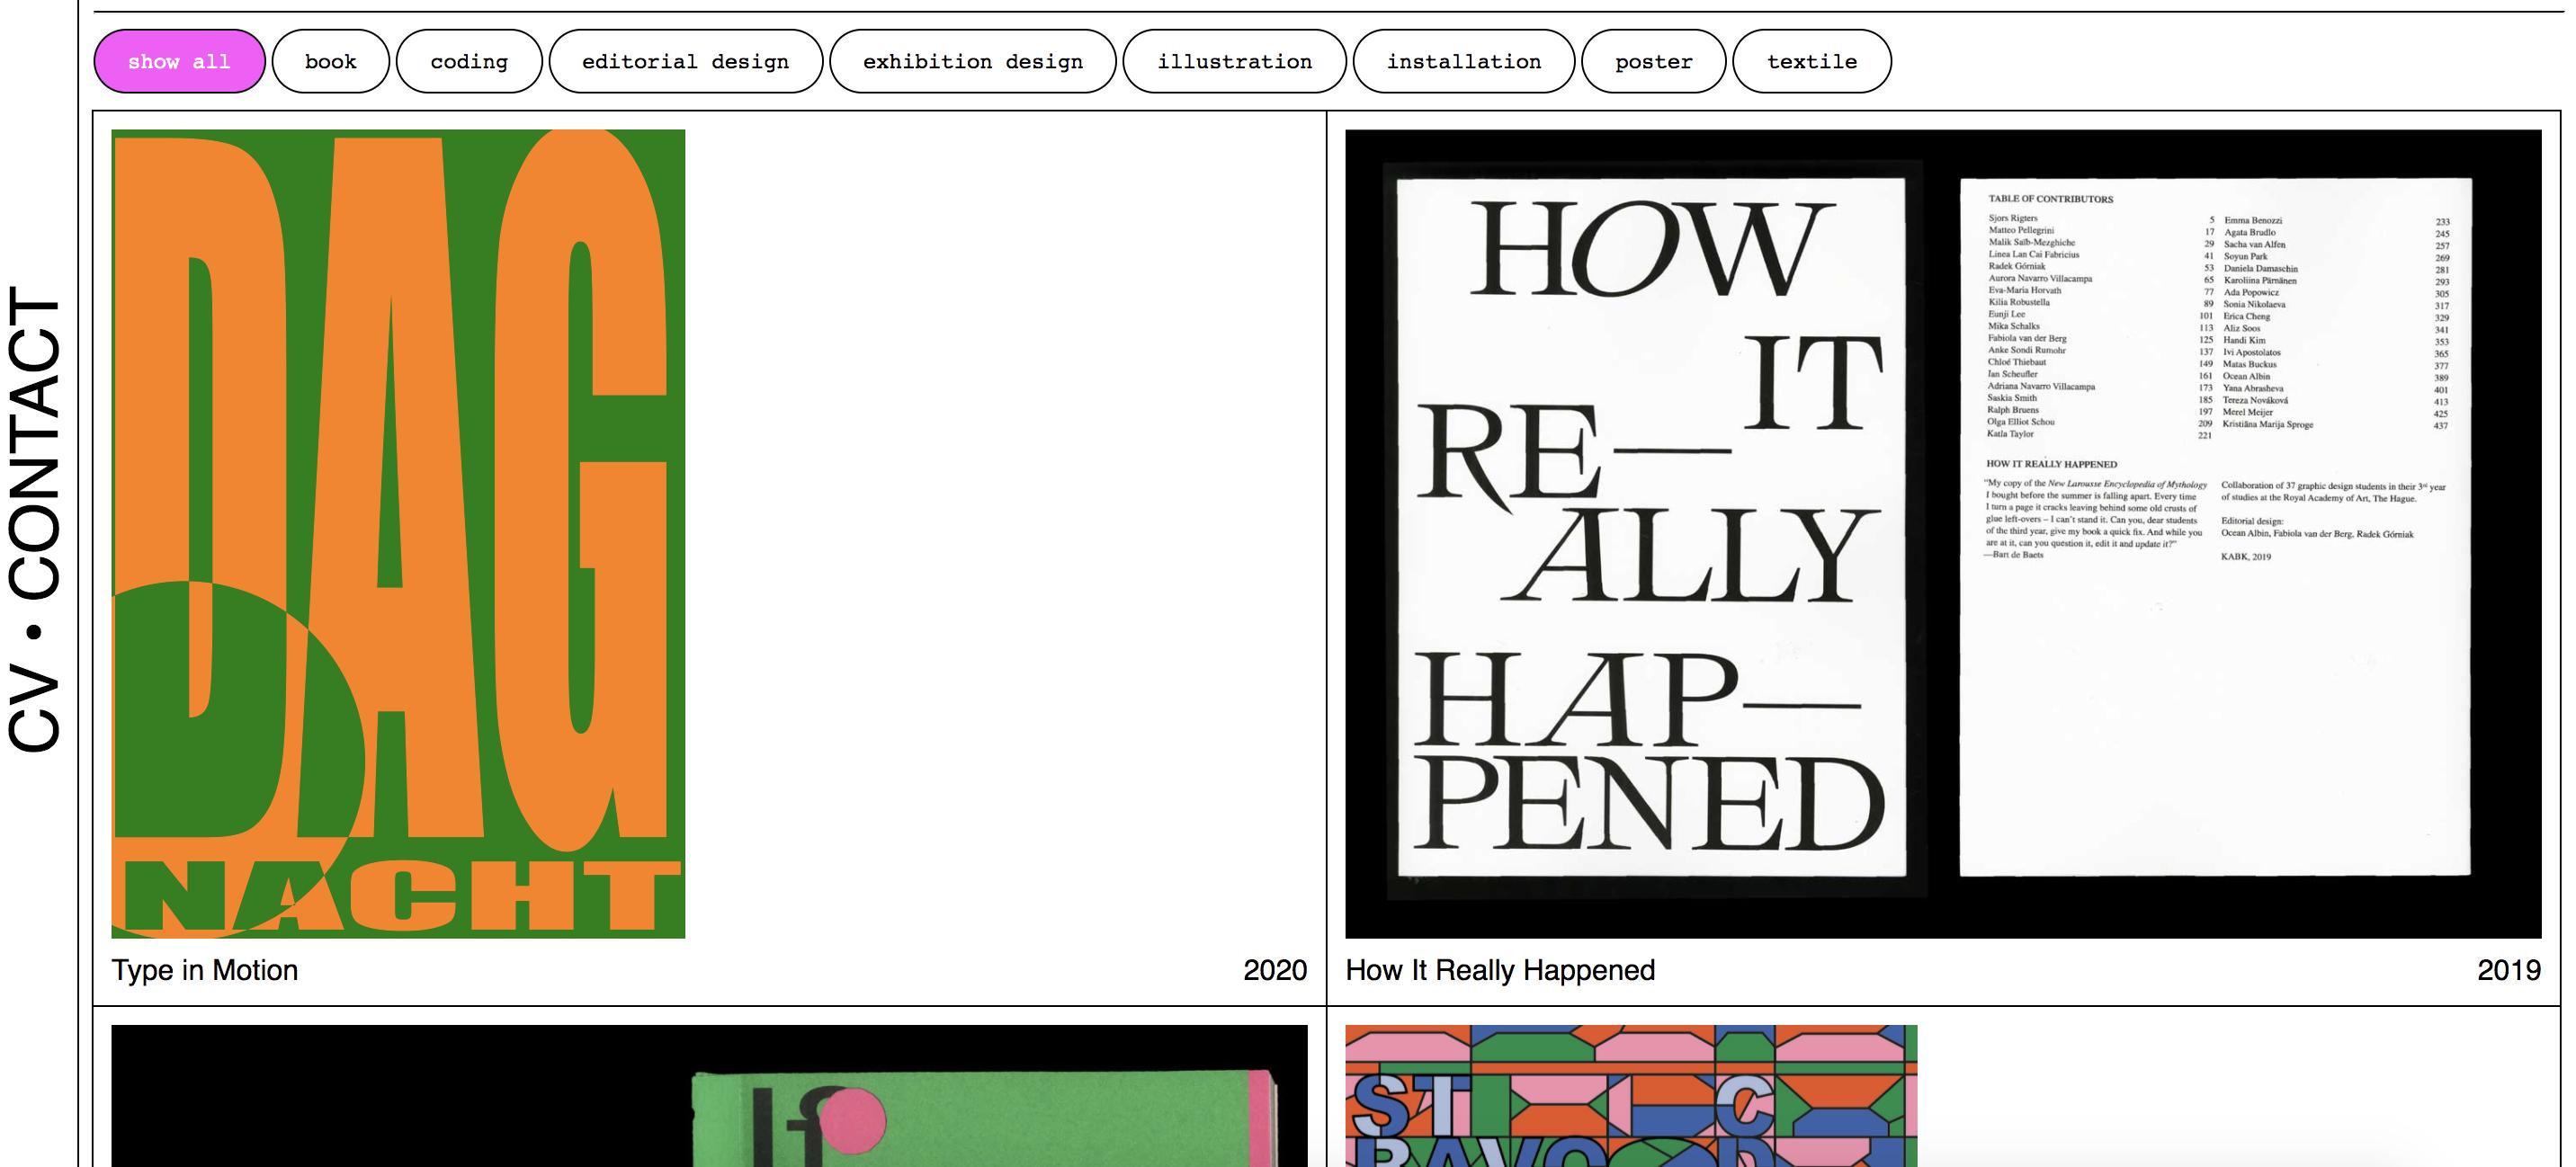Click the 'illustration' category icon
Screen dimensions: 2576x1167
pos(1234,61)
